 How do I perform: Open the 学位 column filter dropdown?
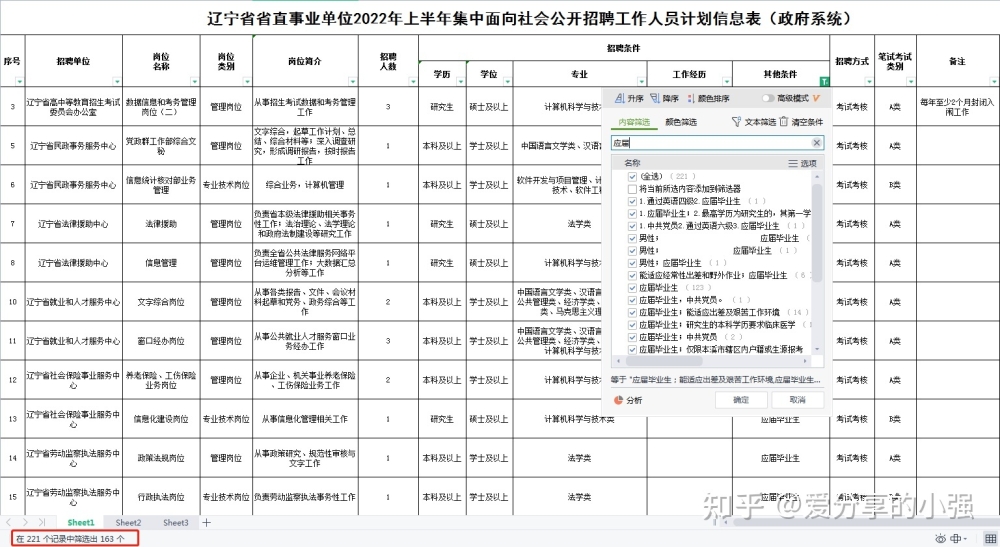[x=507, y=82]
